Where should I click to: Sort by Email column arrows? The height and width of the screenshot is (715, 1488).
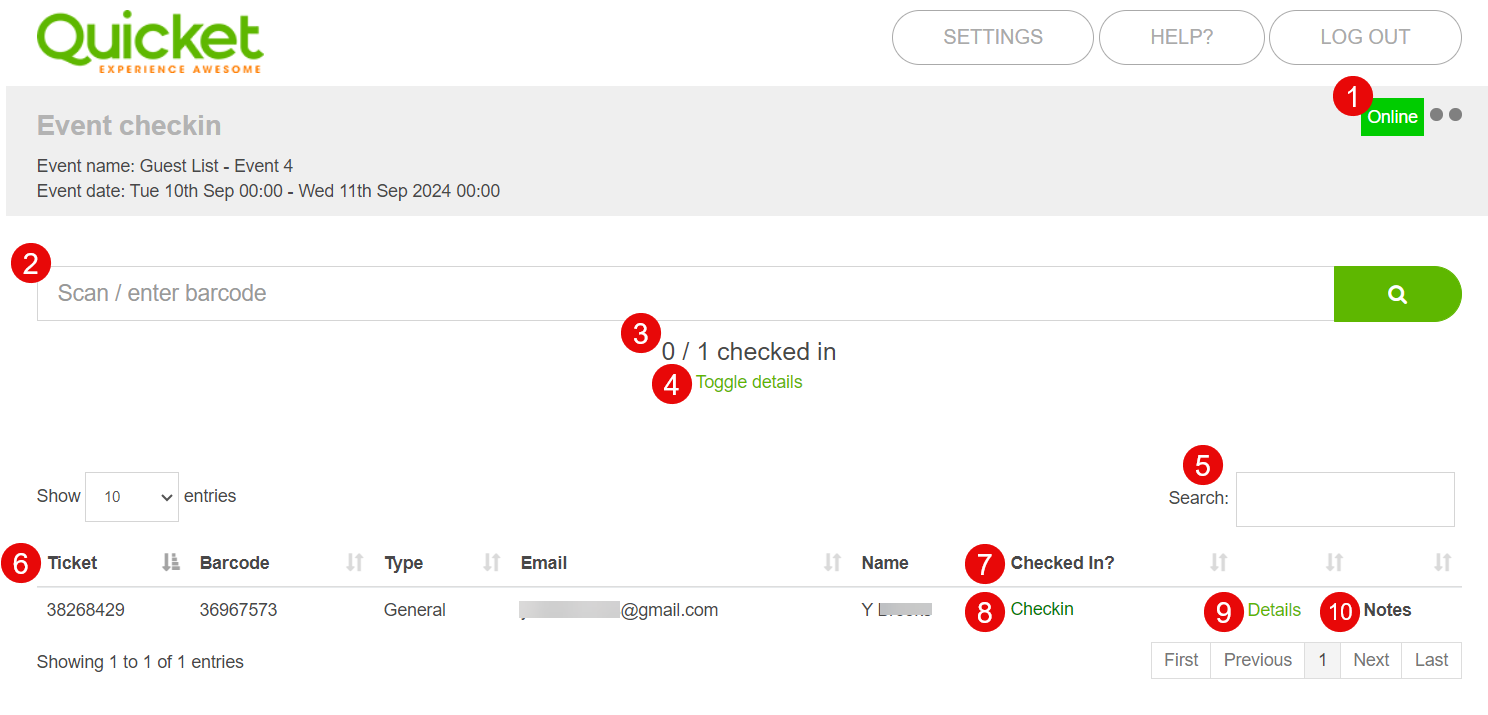[x=832, y=563]
